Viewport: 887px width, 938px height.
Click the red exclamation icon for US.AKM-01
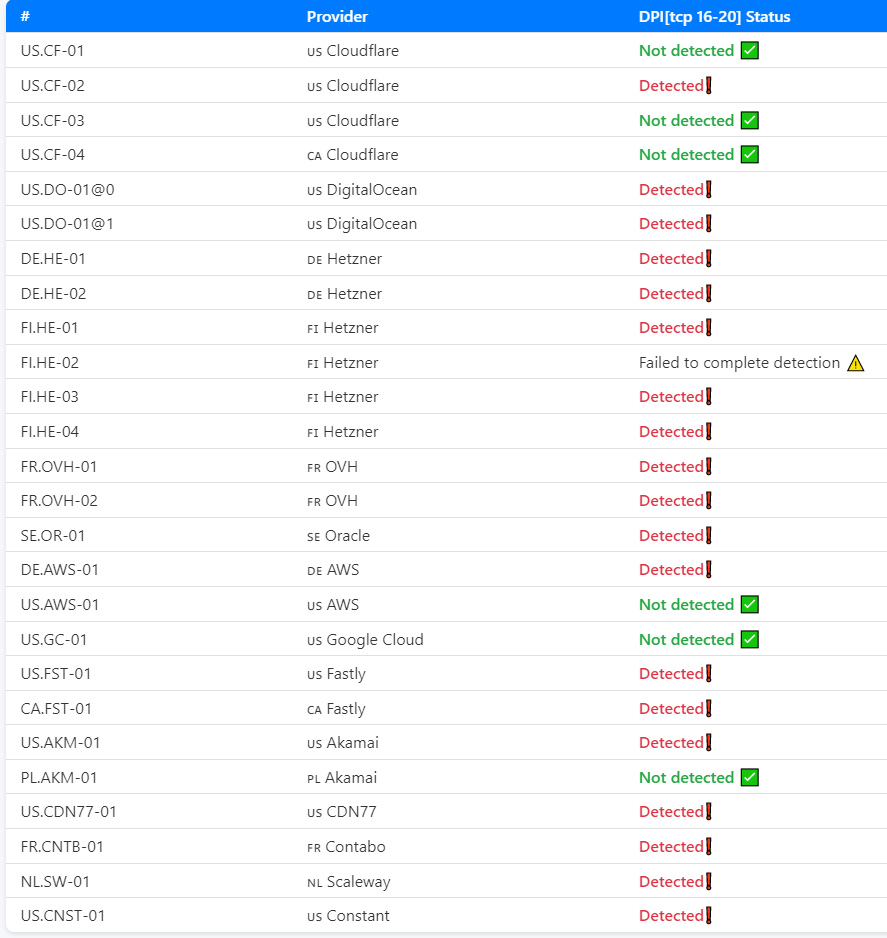coord(709,742)
